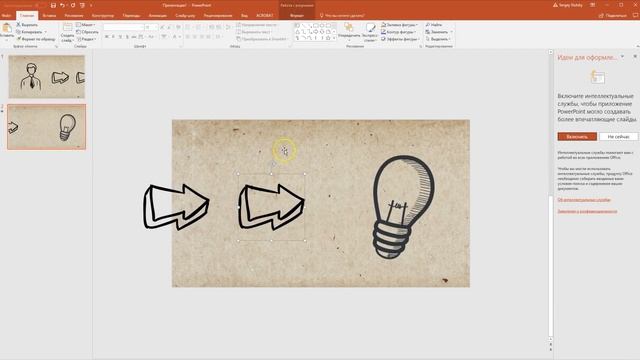Switch to Анимация (Animations) tab

[x=158, y=16]
